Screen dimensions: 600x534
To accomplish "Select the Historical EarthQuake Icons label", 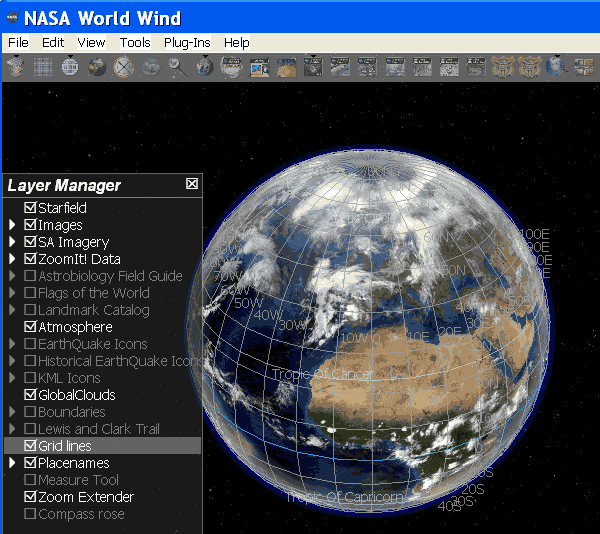I will [120, 361].
